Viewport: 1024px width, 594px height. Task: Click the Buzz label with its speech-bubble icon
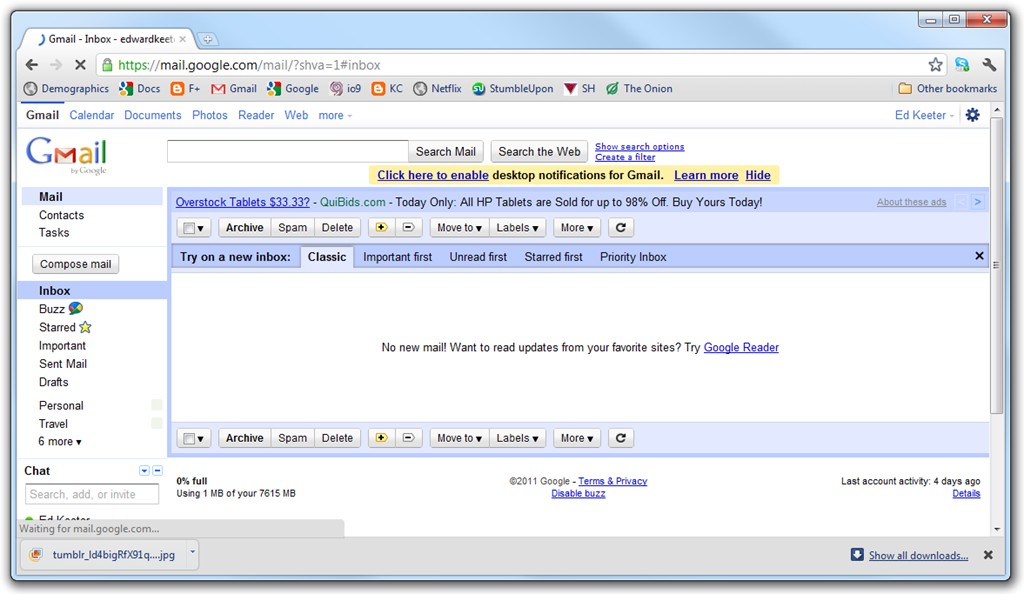[x=61, y=309]
